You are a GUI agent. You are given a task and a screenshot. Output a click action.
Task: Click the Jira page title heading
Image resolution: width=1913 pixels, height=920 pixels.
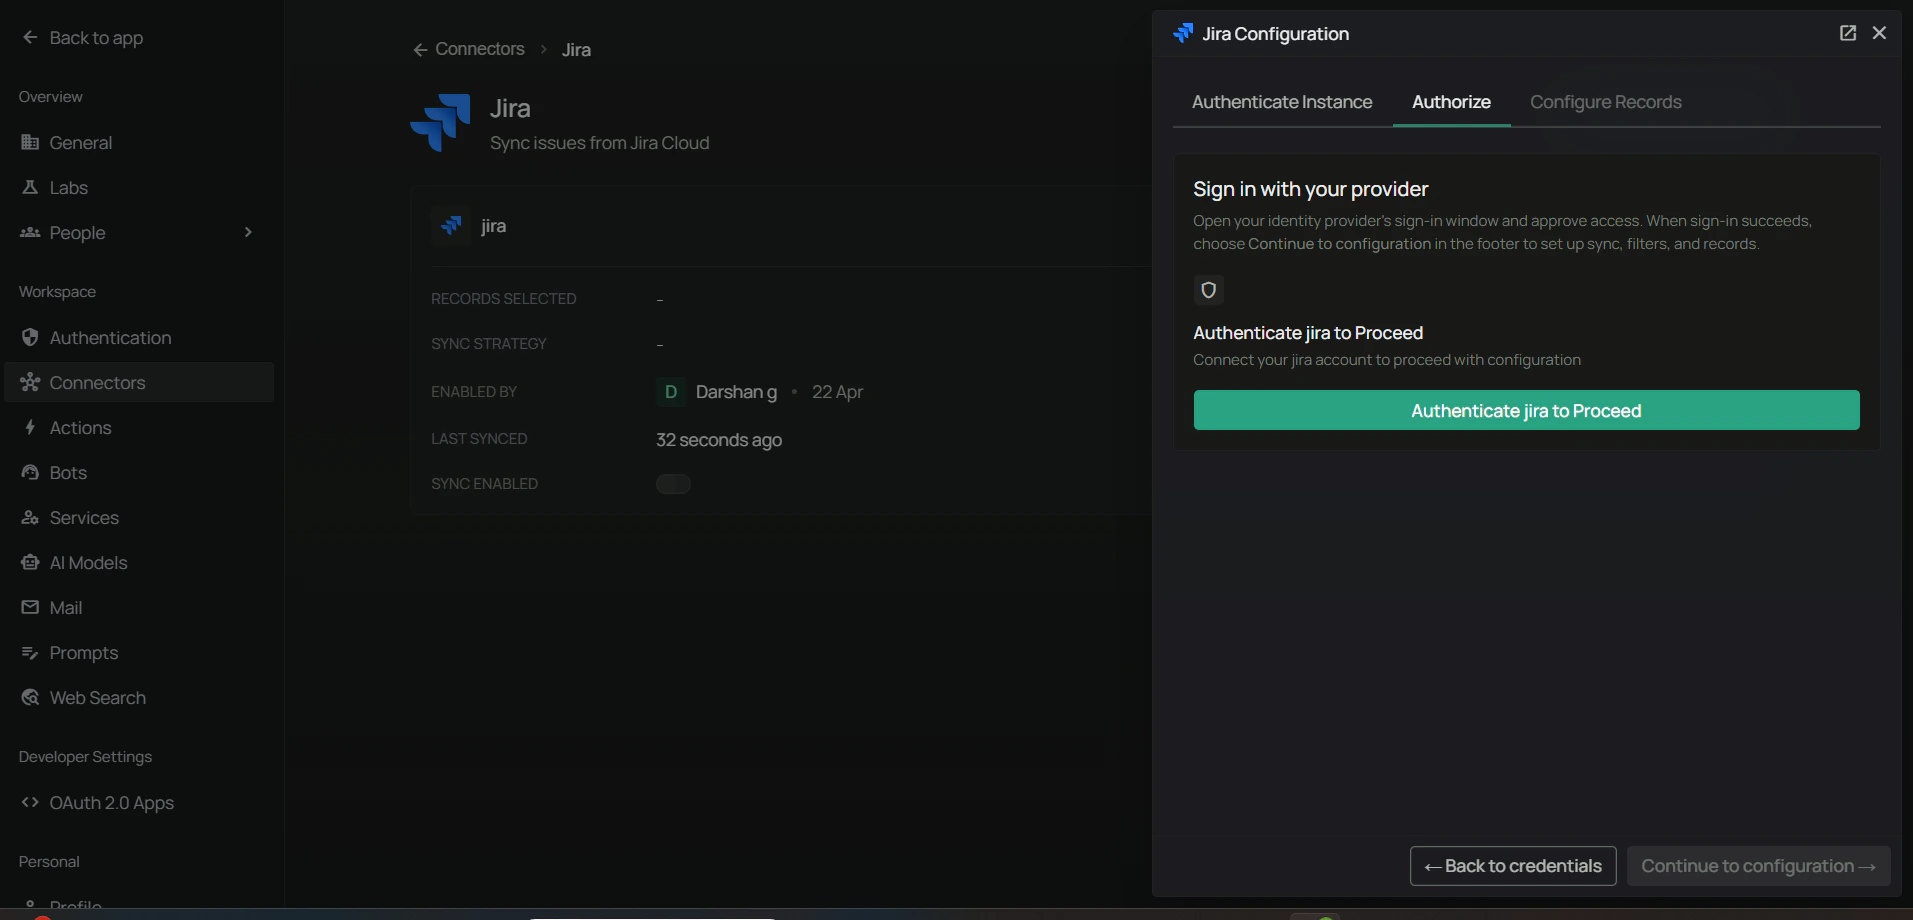tap(510, 108)
